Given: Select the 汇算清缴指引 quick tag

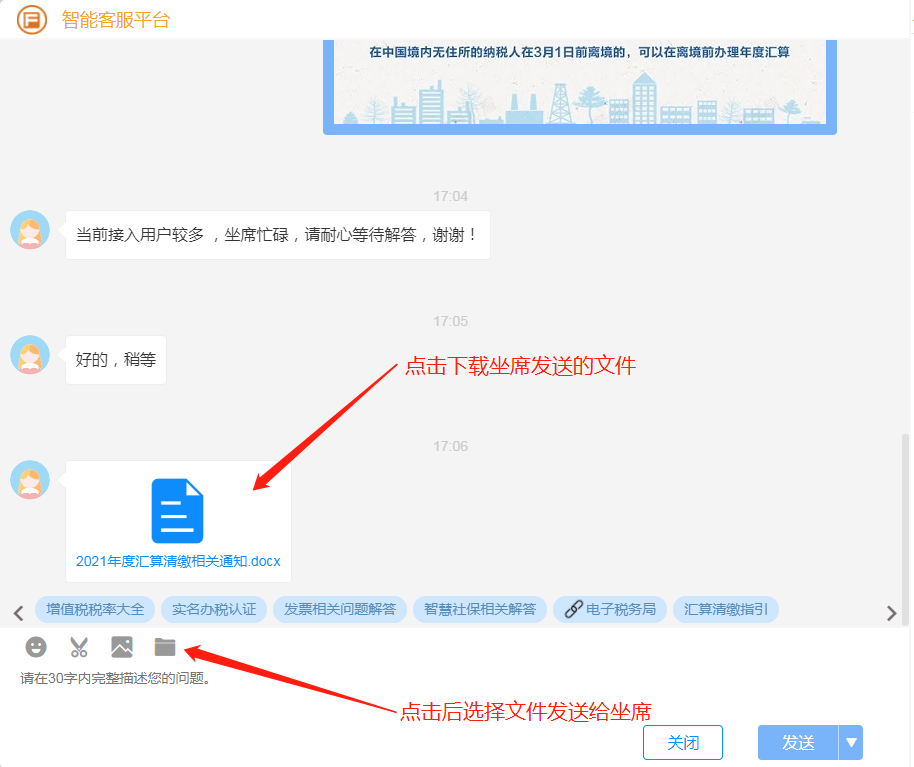Looking at the screenshot, I should pyautogui.click(x=726, y=610).
